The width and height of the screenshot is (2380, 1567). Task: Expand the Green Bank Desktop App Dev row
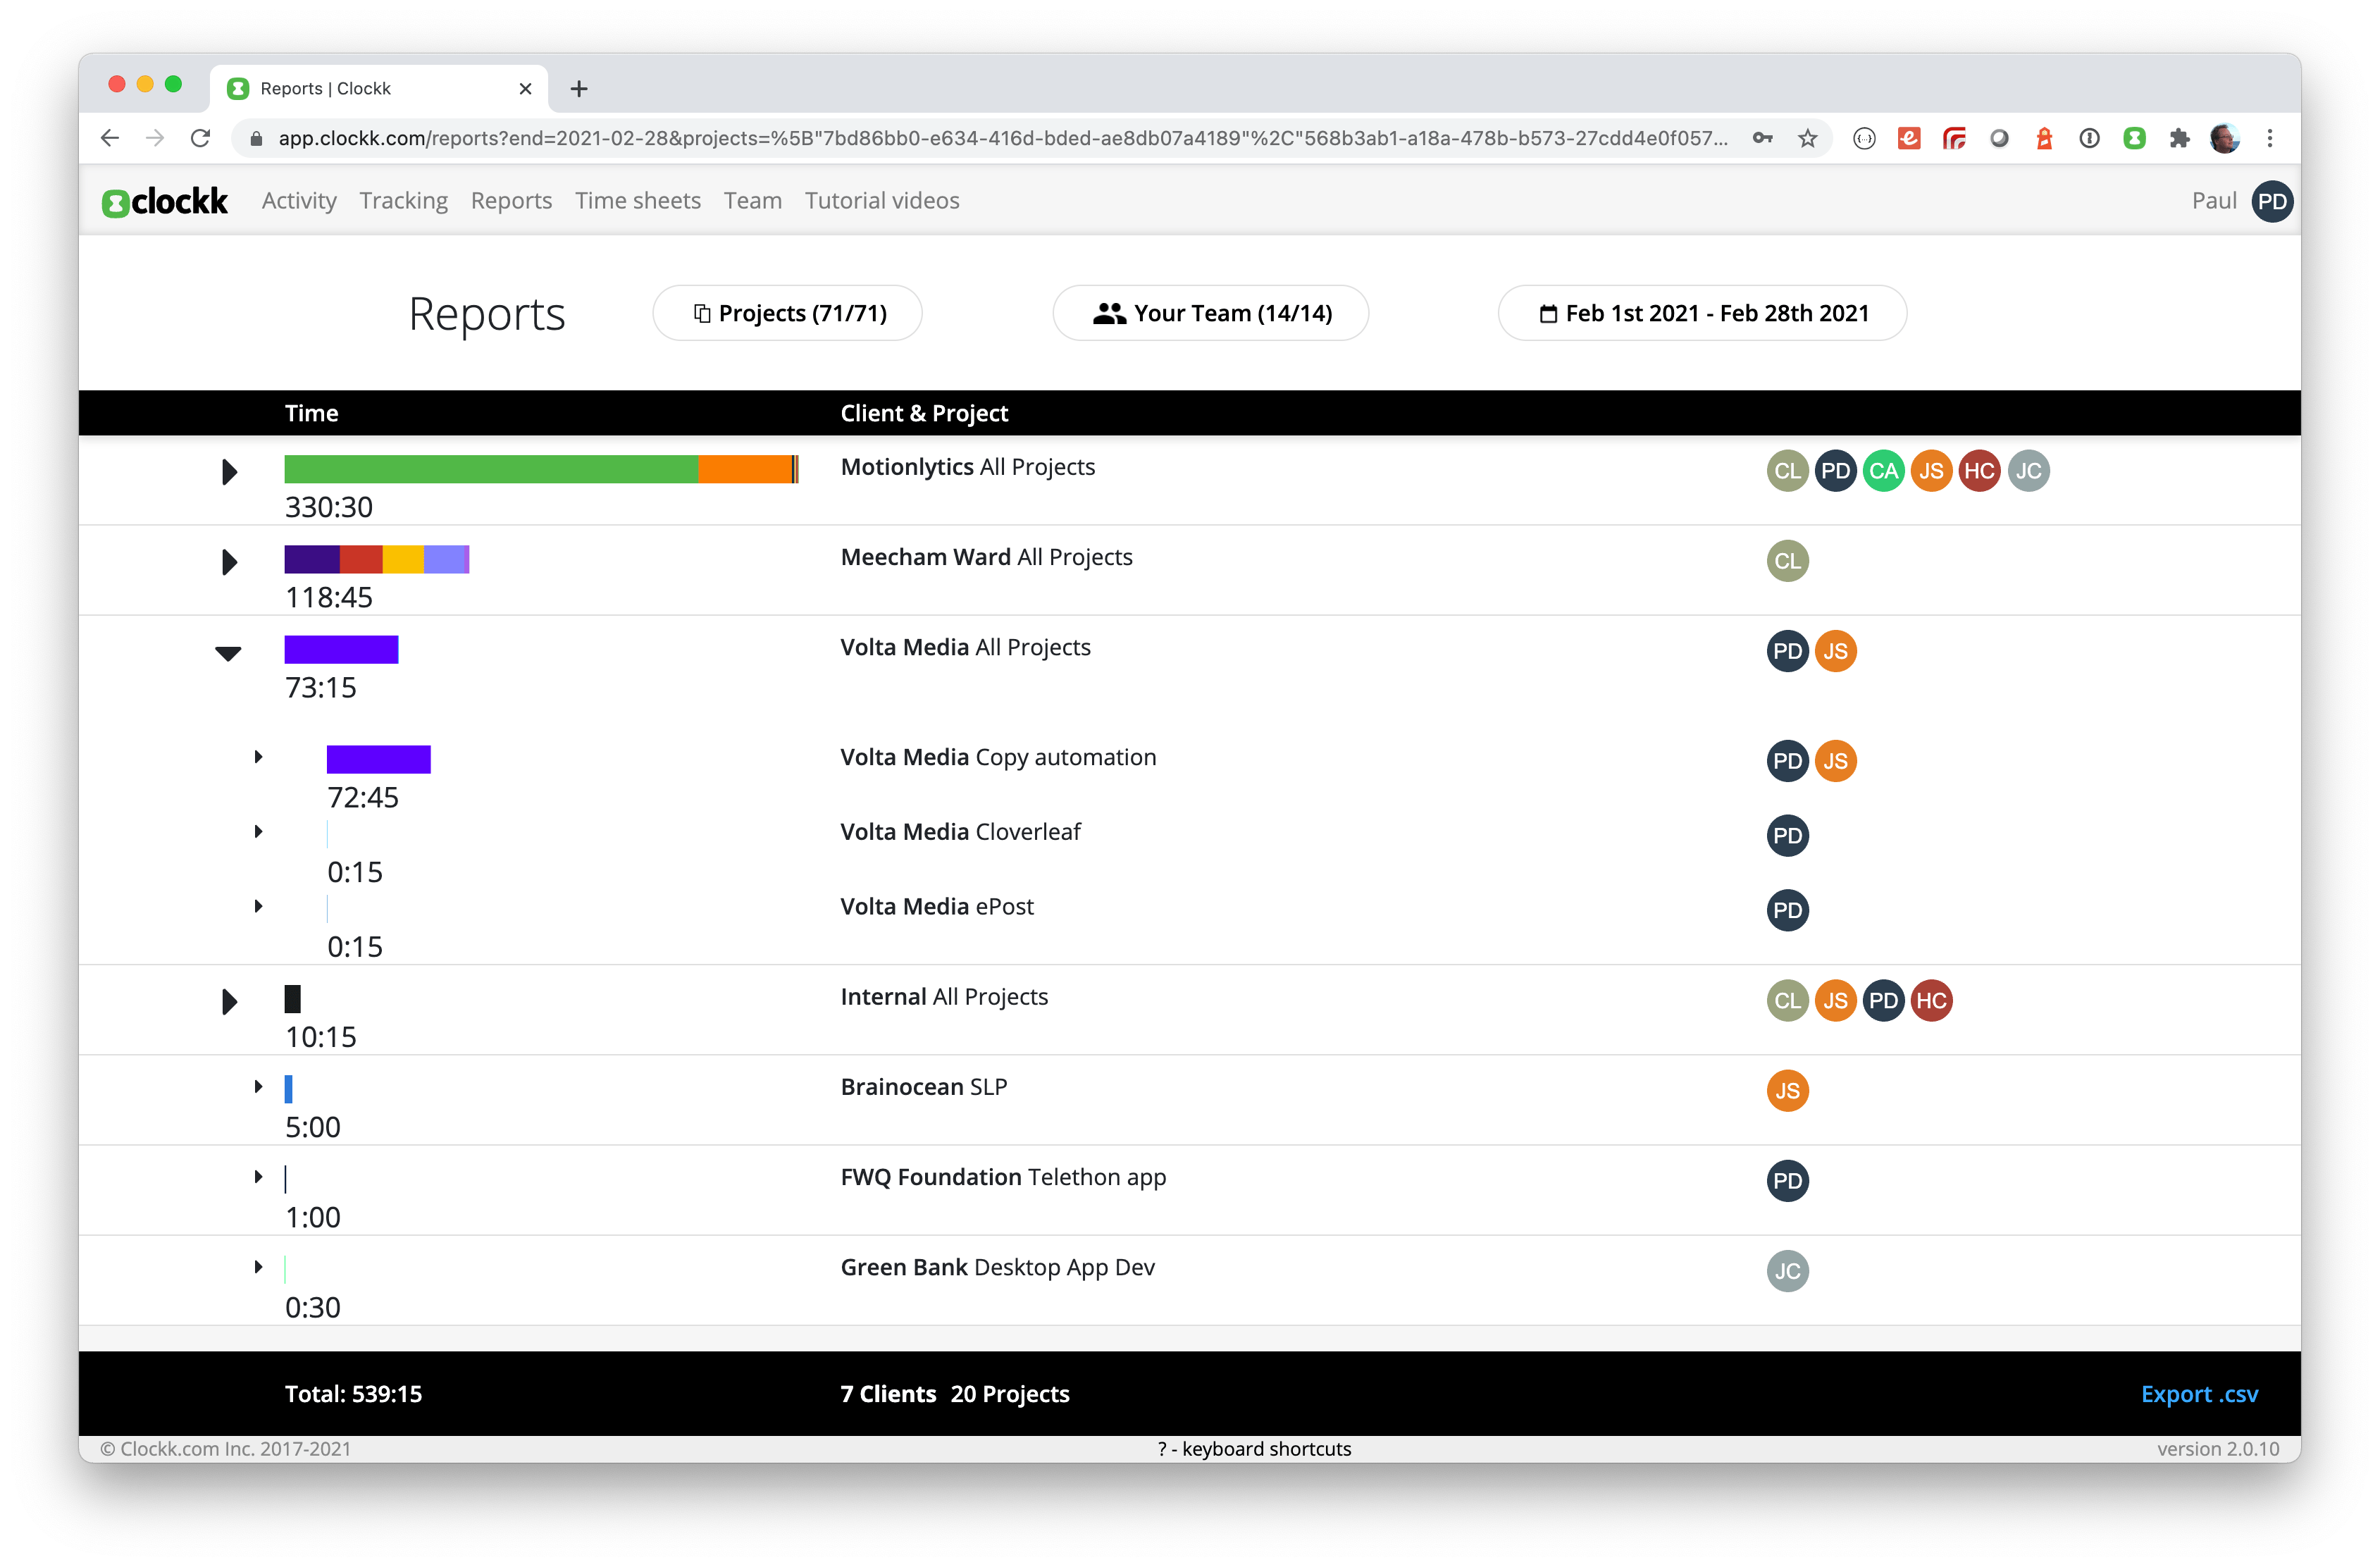point(258,1267)
